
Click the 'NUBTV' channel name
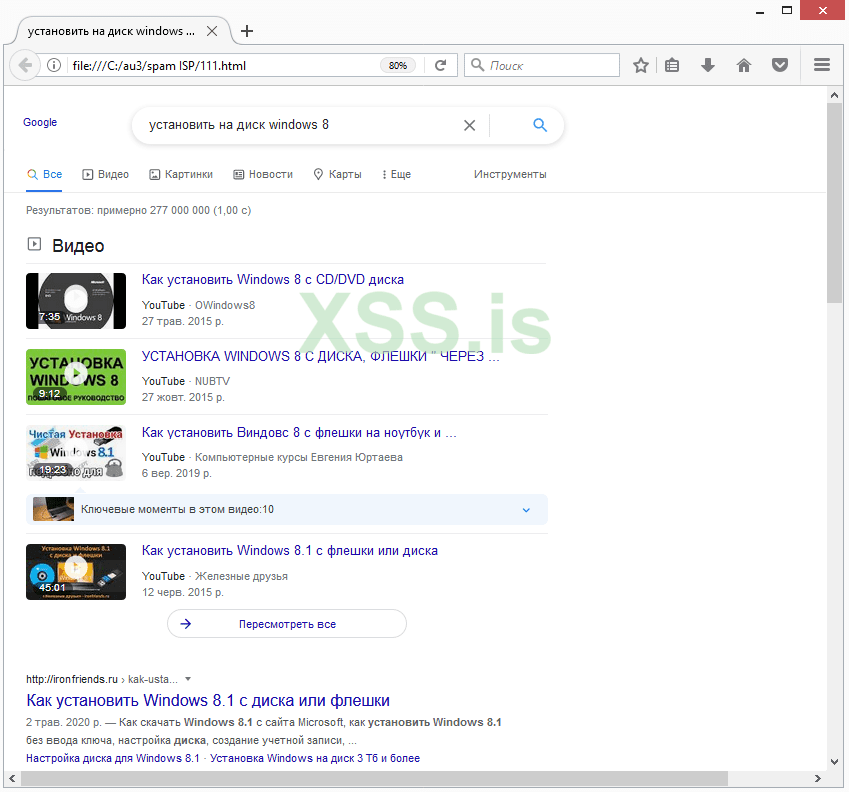212,381
